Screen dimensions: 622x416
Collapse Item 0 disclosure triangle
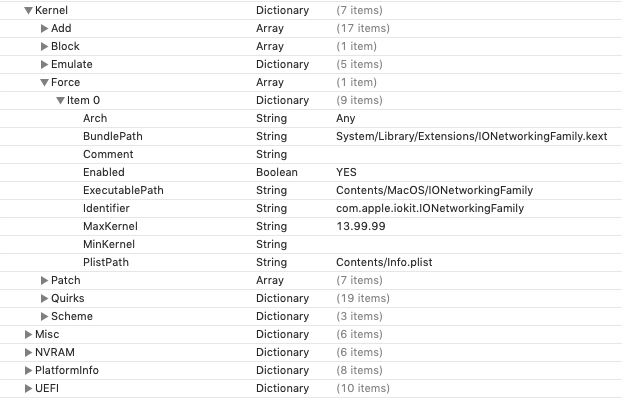click(60, 101)
